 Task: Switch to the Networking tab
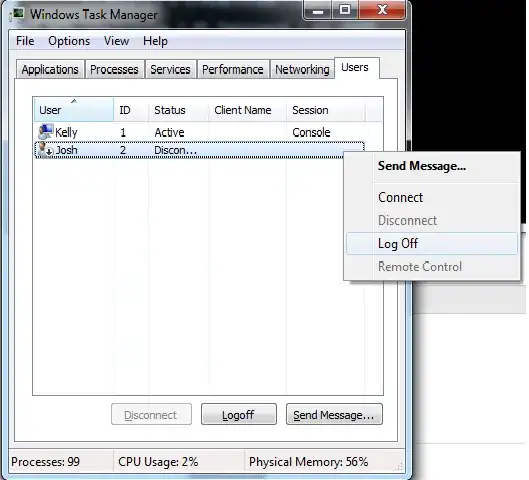pyautogui.click(x=302, y=69)
